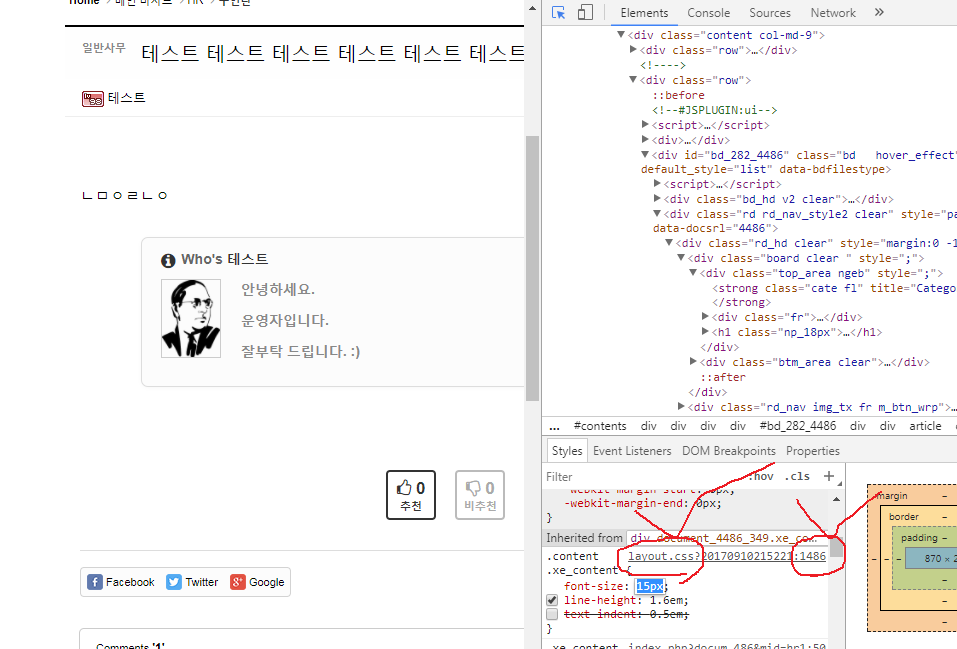Click the thumbs-up 추천 button
Screen dimensions: 957x649
pos(411,495)
